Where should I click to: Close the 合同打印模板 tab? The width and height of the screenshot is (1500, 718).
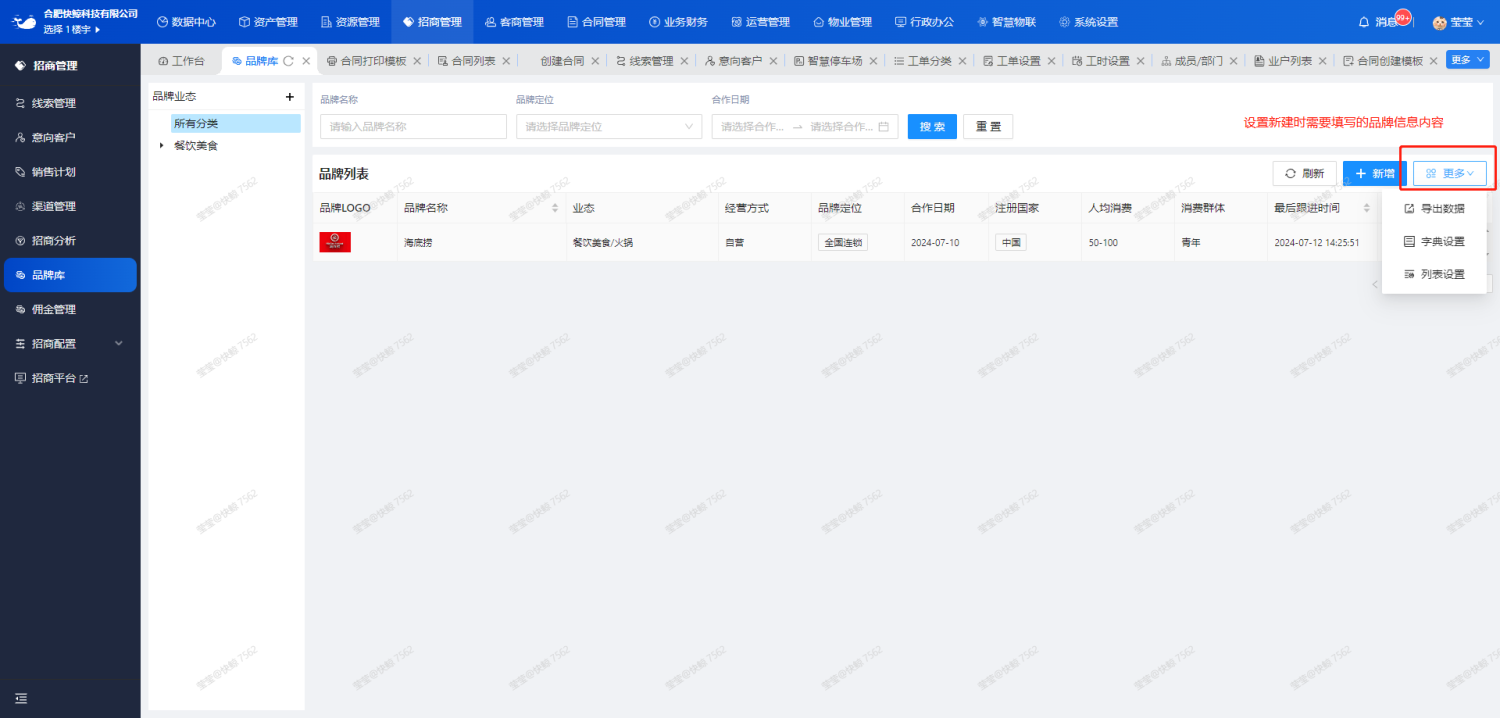tap(417, 61)
